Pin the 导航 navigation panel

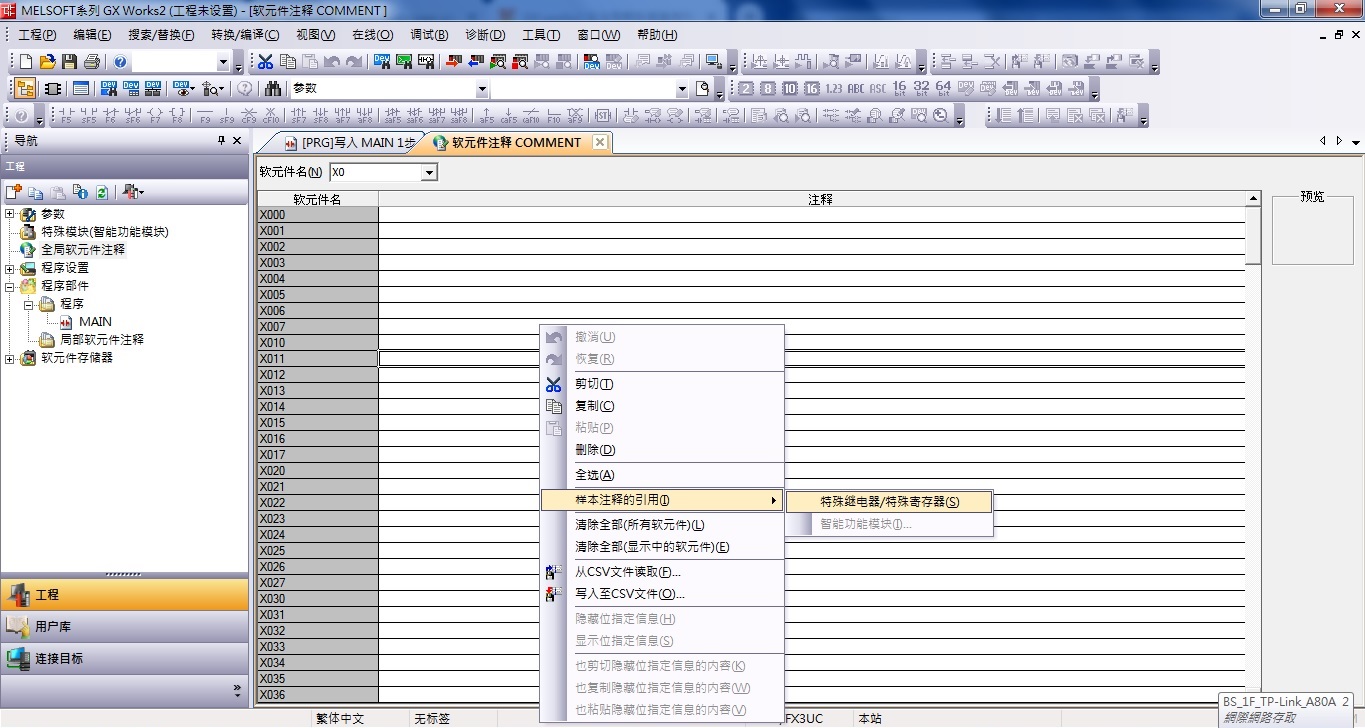pos(222,141)
